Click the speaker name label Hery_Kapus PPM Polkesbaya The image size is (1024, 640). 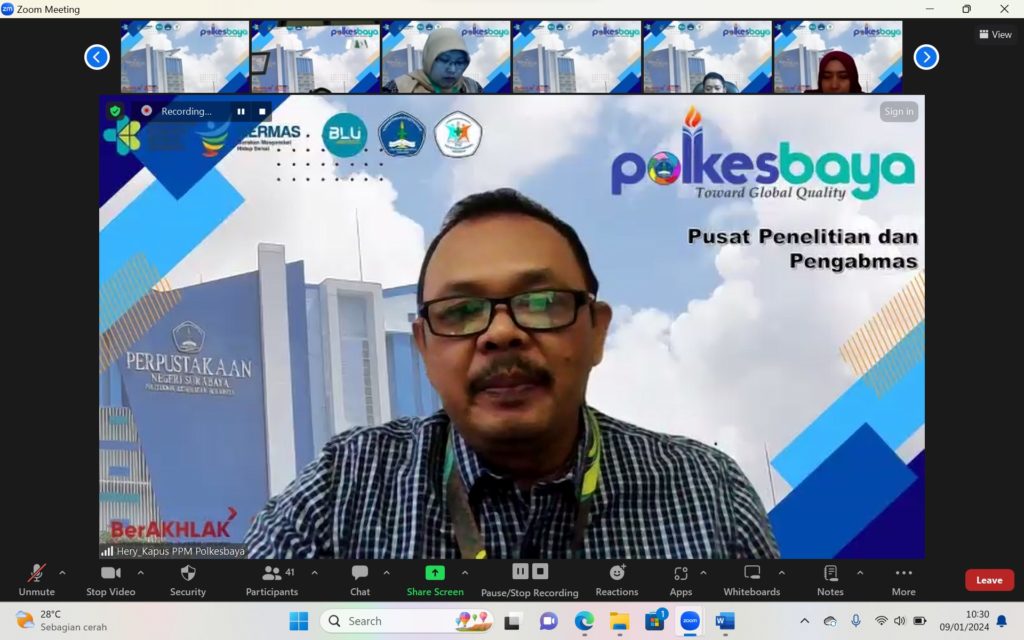point(180,551)
